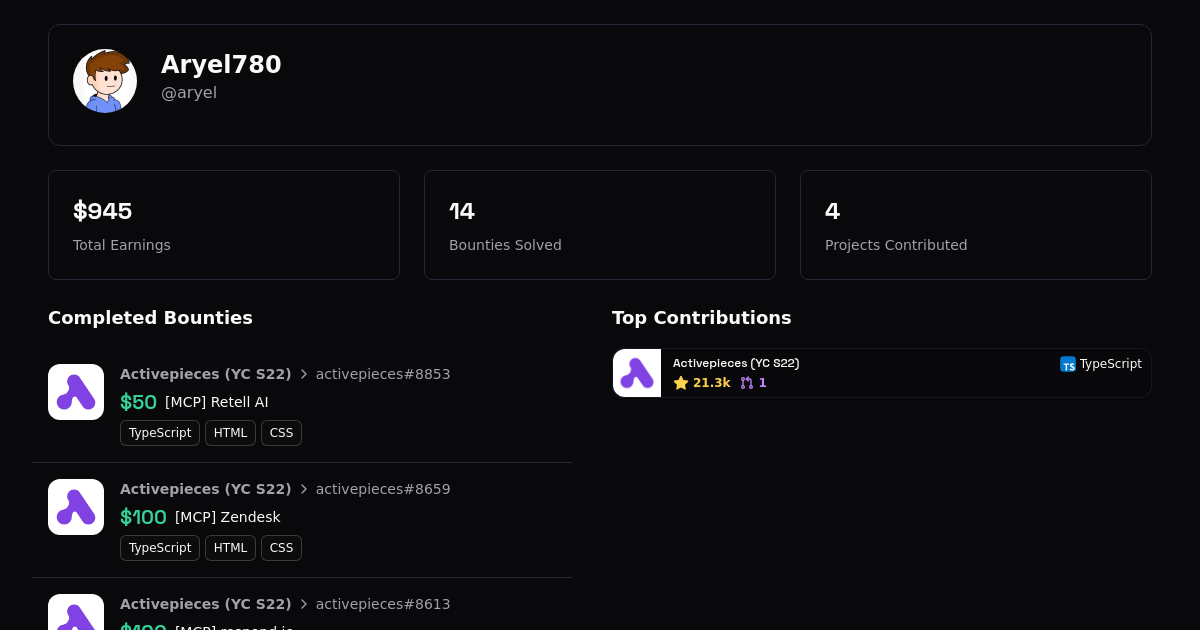
Task: Click the Projects Contributed card
Action: (x=976, y=225)
